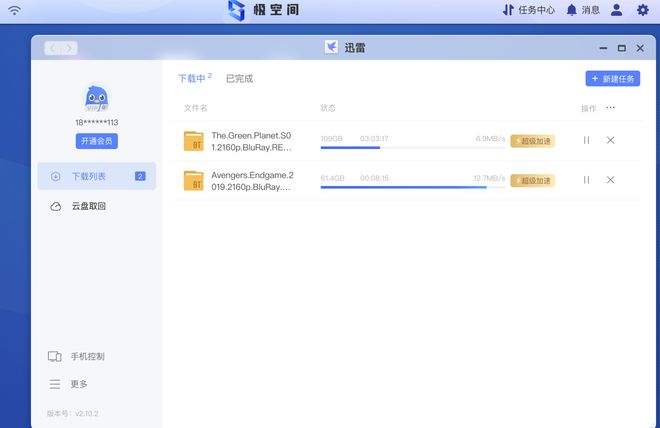This screenshot has height=428, width=660.
Task: Pause The.Green.Planet download
Action: pos(586,141)
